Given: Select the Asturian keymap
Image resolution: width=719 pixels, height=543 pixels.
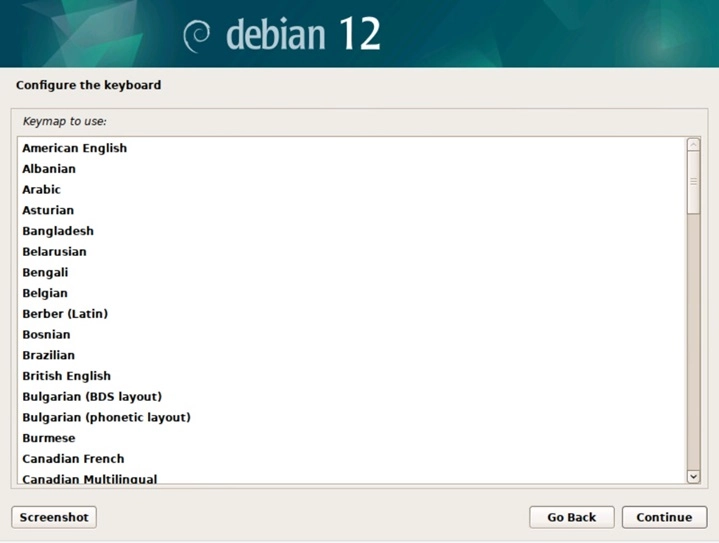Looking at the screenshot, I should point(352,210).
